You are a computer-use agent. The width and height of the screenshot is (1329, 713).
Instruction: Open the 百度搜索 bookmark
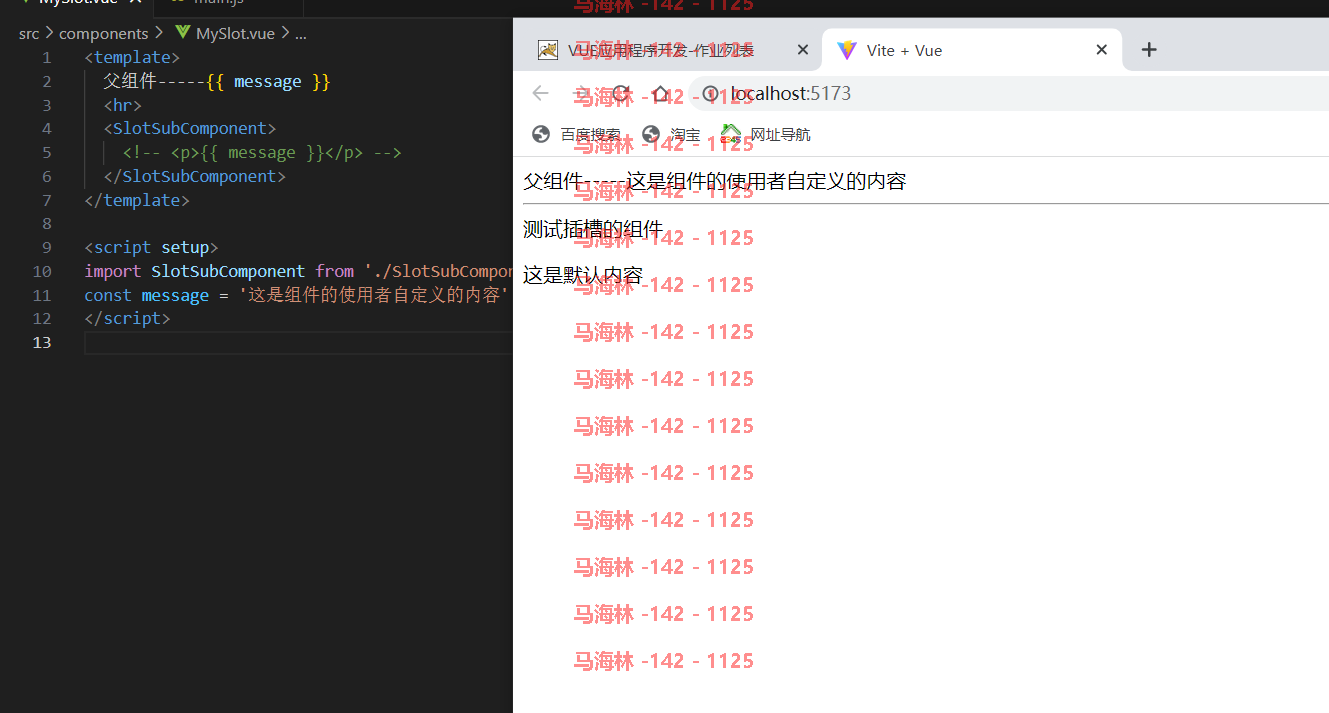coord(576,134)
